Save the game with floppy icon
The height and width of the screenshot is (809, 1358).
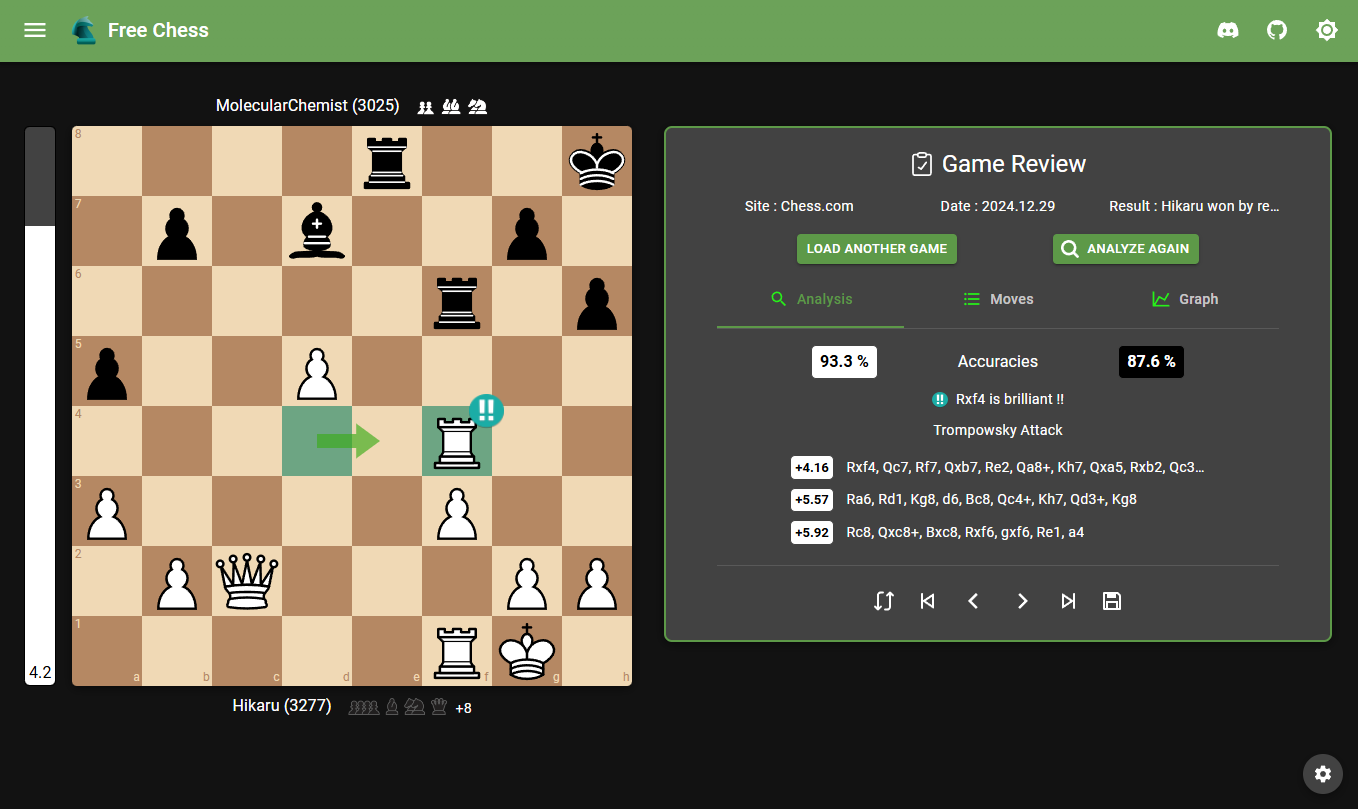(1112, 601)
